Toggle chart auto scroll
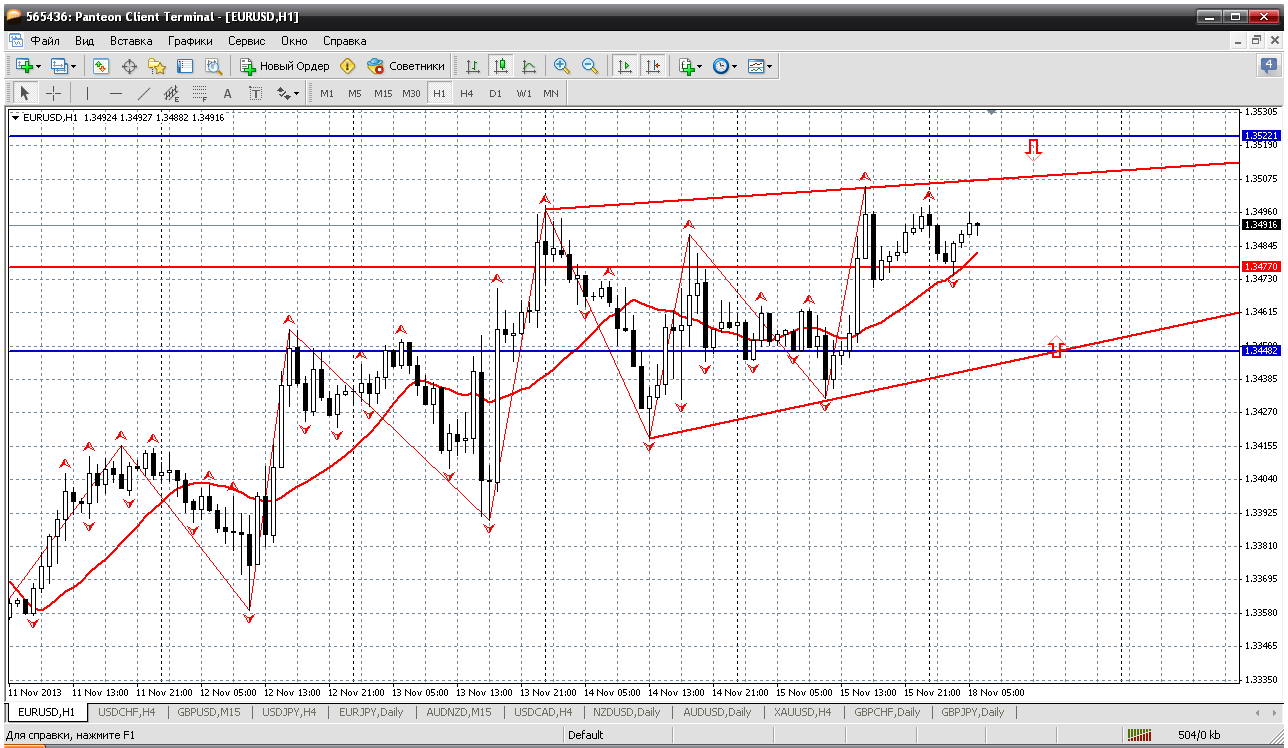This screenshot has height=748, width=1288. pos(625,66)
